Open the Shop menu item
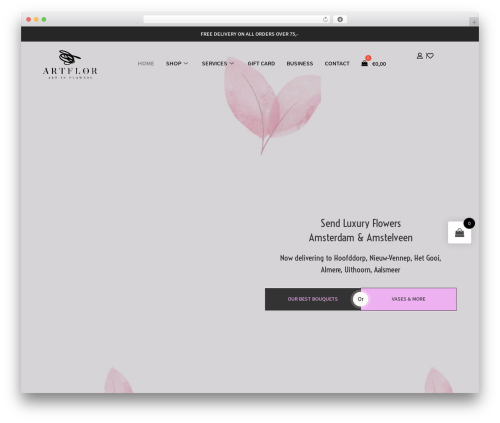500x423 pixels. click(x=174, y=63)
